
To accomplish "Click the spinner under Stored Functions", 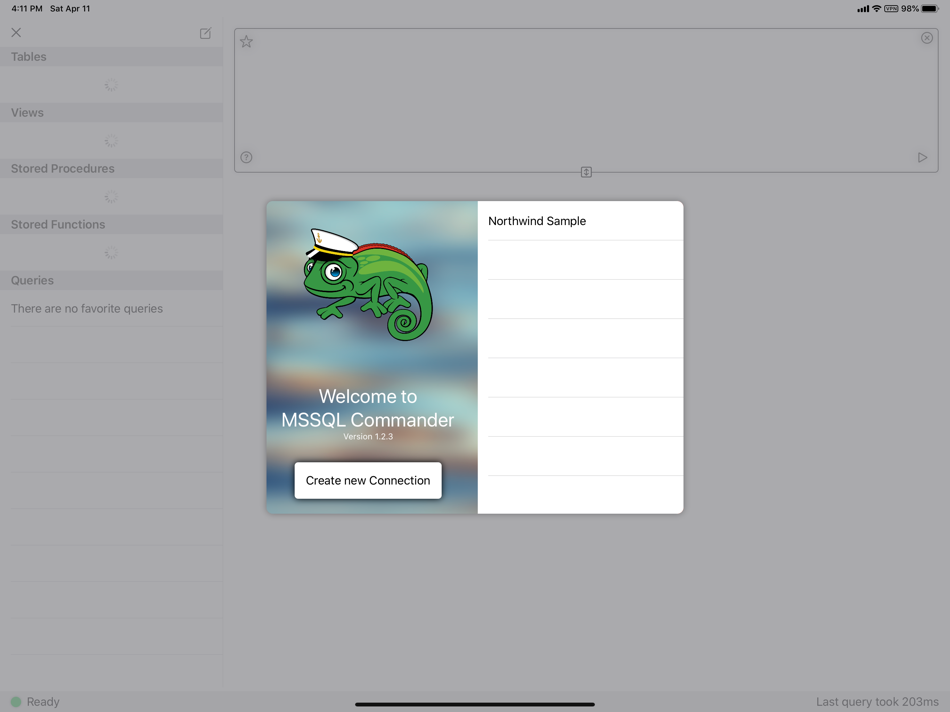I will tap(111, 252).
